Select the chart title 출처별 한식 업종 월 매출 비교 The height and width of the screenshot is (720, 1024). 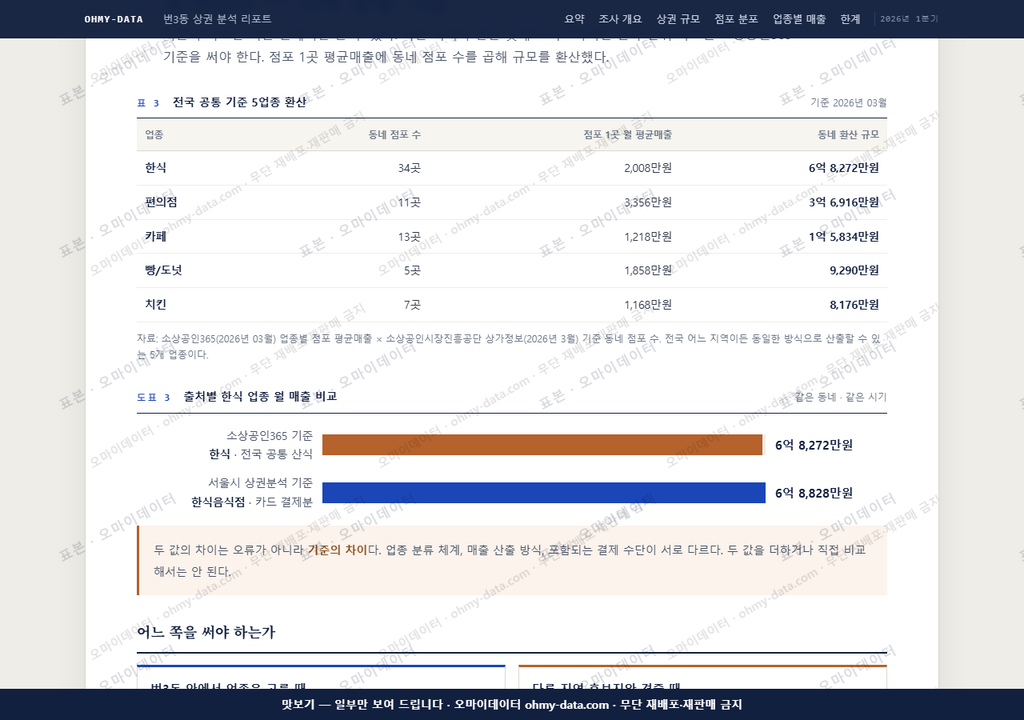click(260, 397)
